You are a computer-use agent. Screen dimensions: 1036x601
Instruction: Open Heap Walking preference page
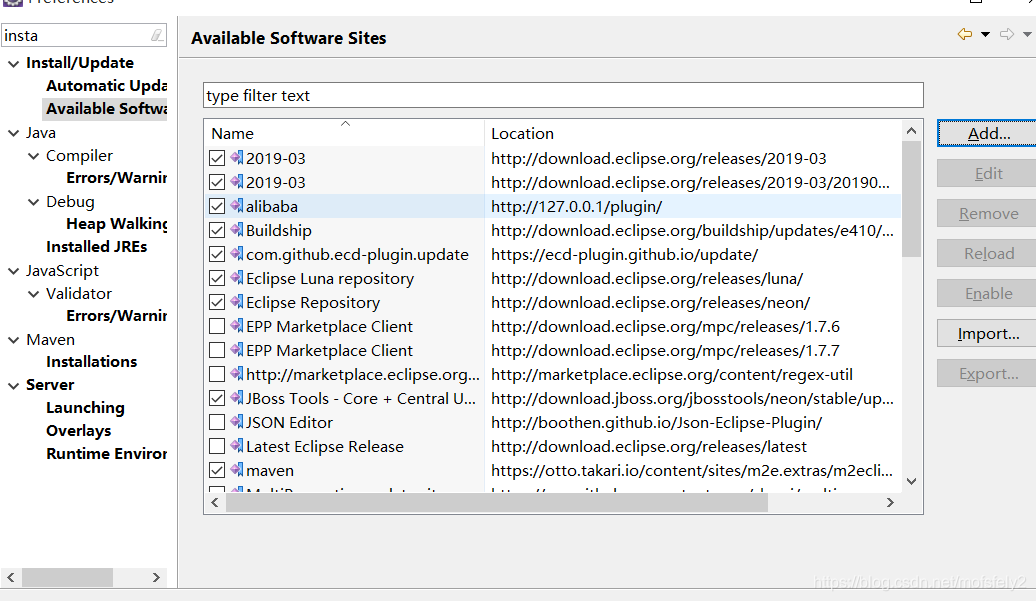pyautogui.click(x=117, y=224)
